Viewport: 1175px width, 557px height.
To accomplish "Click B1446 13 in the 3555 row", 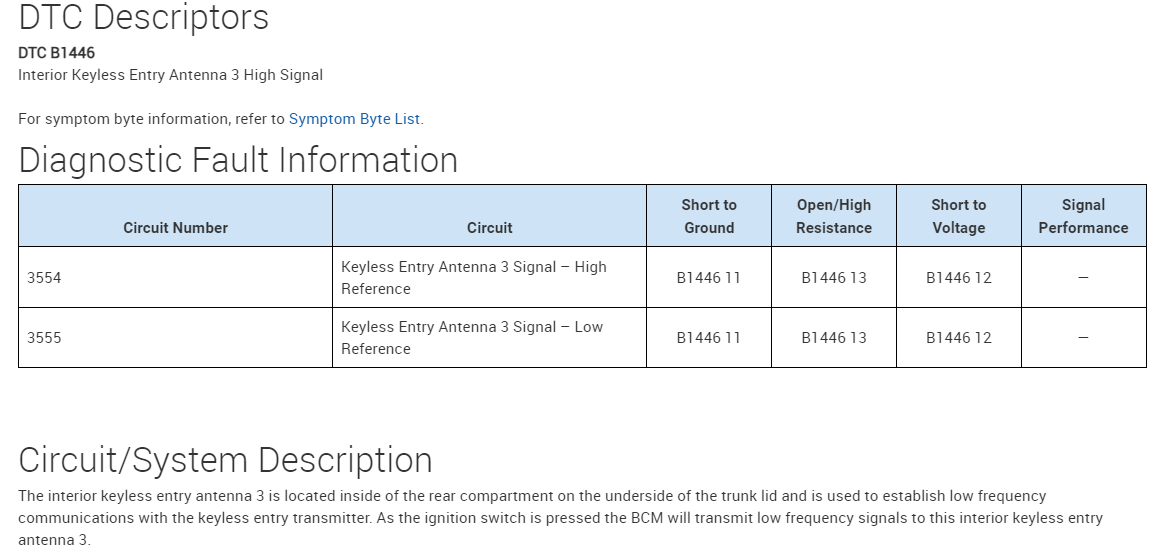I will point(834,338).
